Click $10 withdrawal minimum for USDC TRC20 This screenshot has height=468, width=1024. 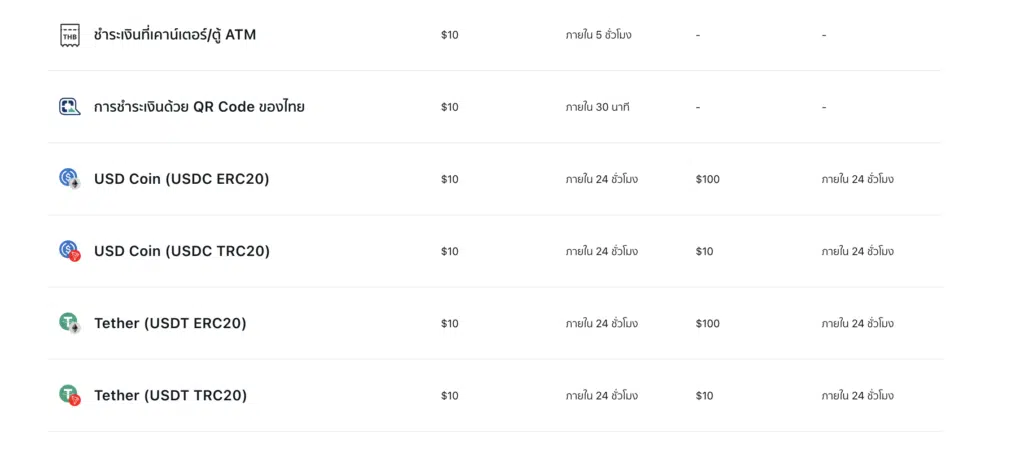tap(704, 251)
